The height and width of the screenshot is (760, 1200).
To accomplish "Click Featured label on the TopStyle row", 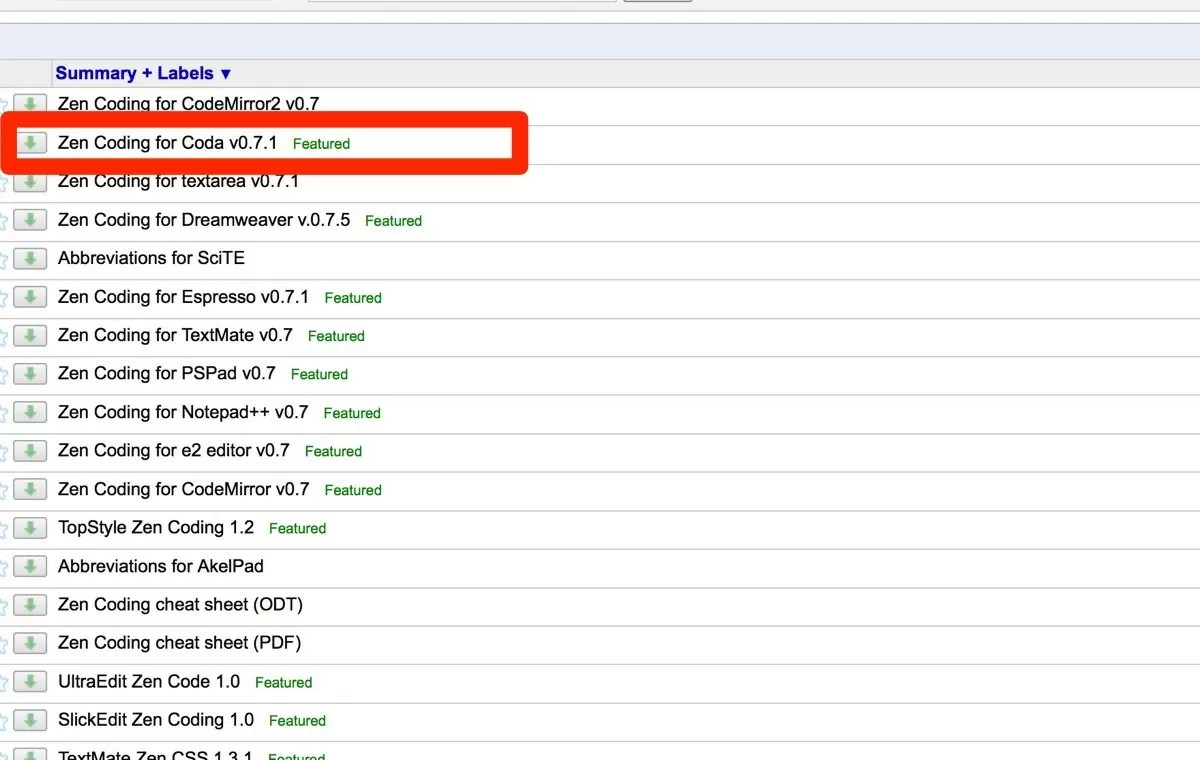I will coord(297,528).
